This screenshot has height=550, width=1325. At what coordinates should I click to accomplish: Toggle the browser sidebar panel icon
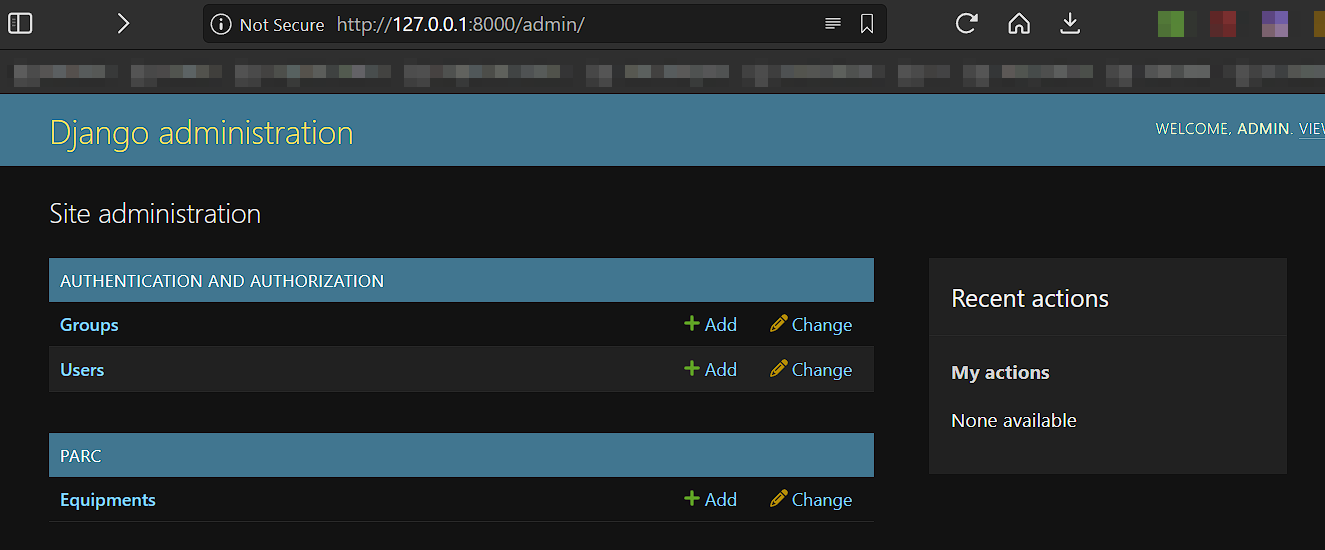point(20,23)
